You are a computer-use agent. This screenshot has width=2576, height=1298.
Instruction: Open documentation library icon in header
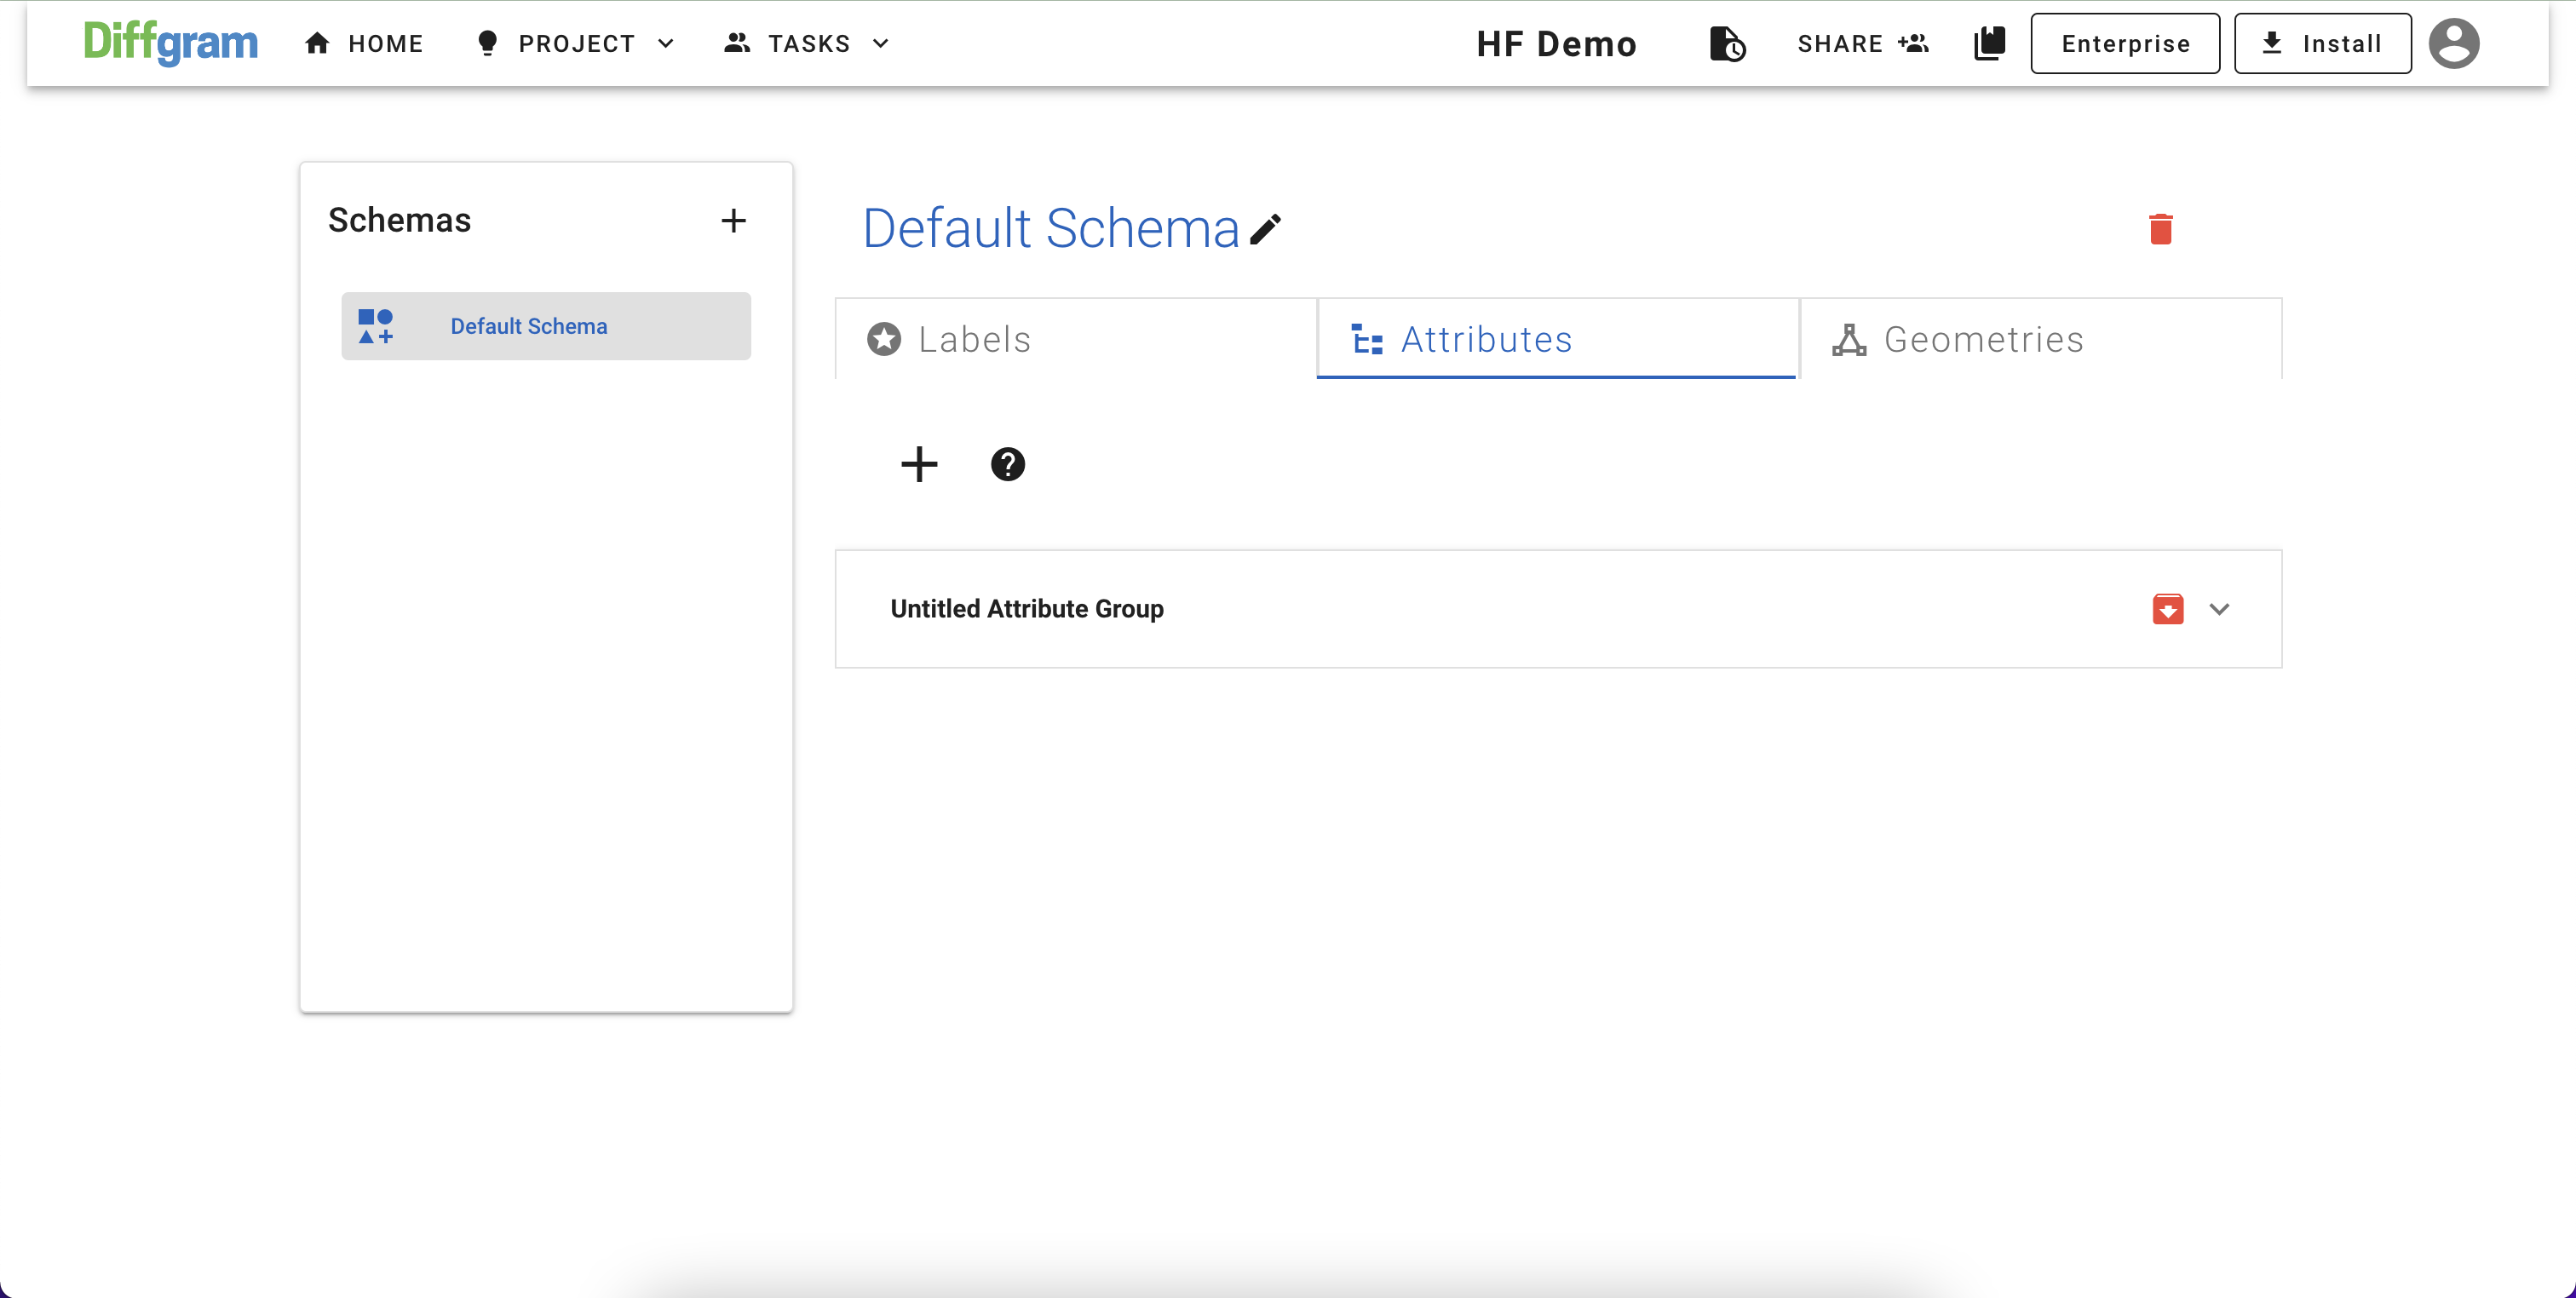coord(1989,44)
